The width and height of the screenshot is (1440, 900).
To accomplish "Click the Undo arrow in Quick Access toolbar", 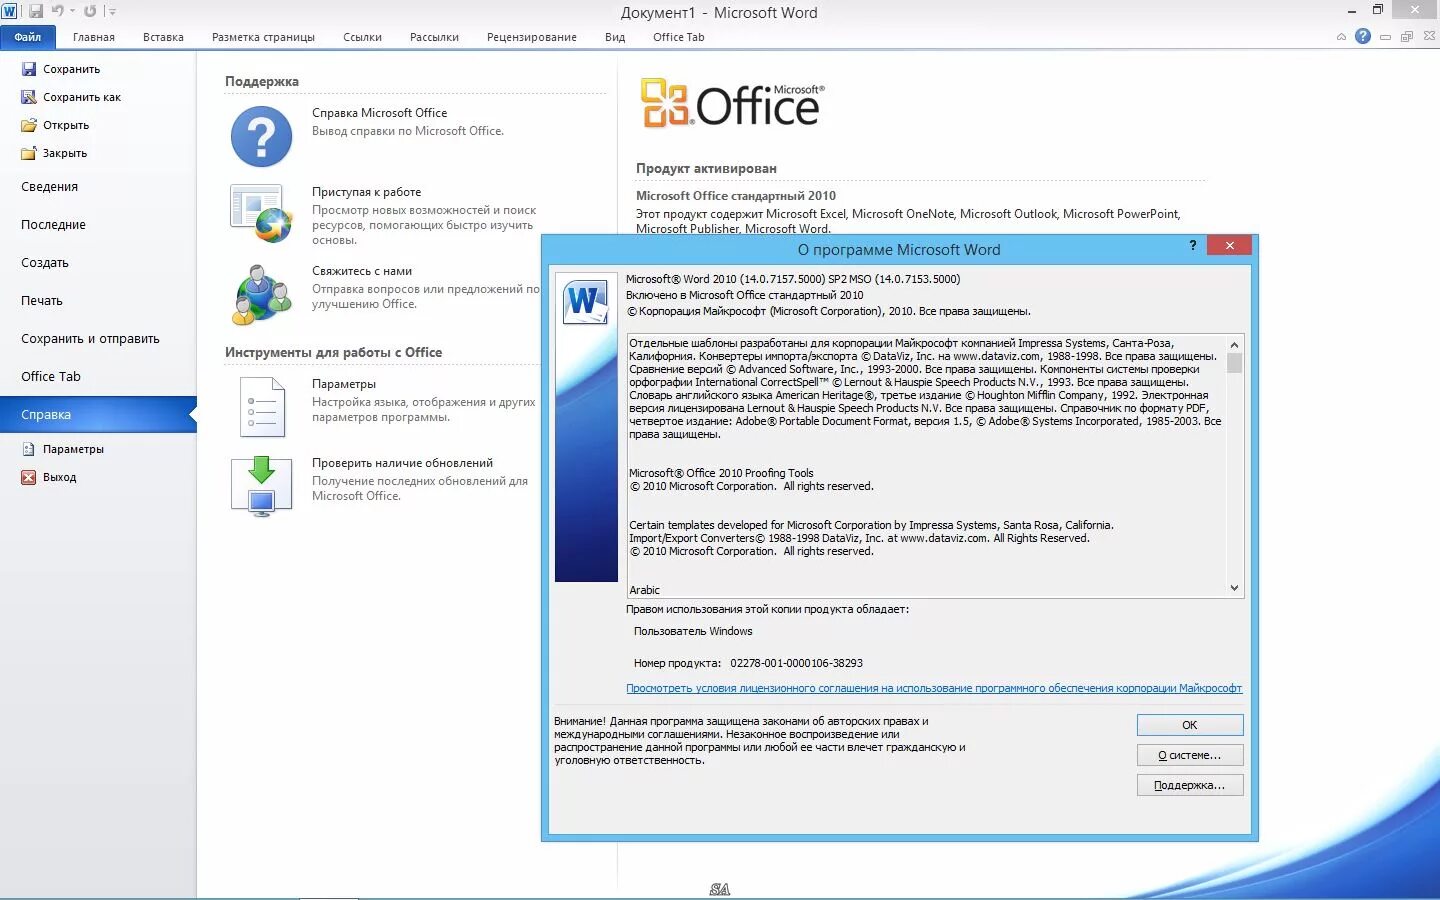I will pyautogui.click(x=58, y=11).
